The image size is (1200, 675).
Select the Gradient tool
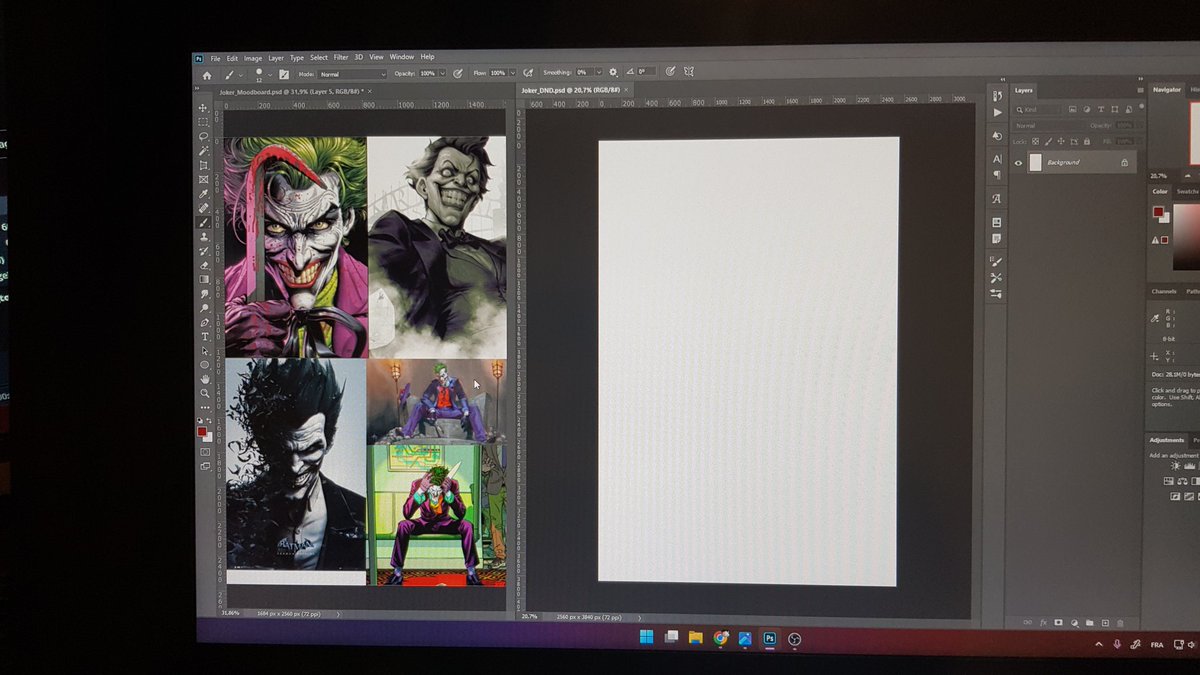click(204, 279)
